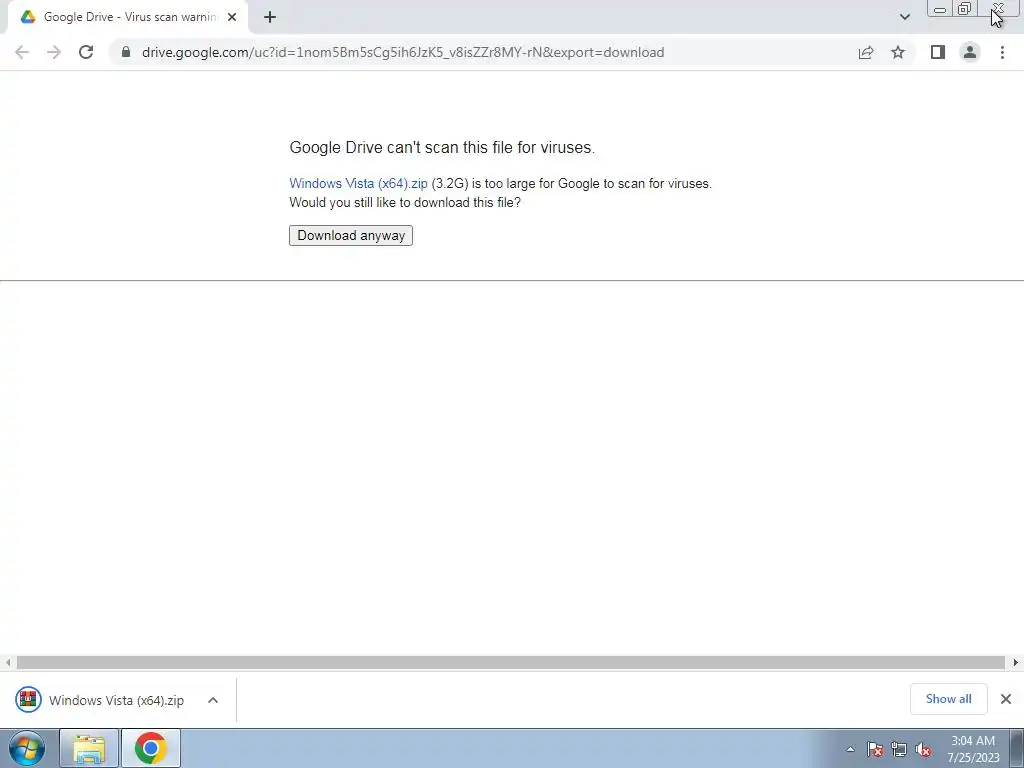This screenshot has width=1024, height=768.
Task: Click Show all downloads
Action: pos(948,699)
